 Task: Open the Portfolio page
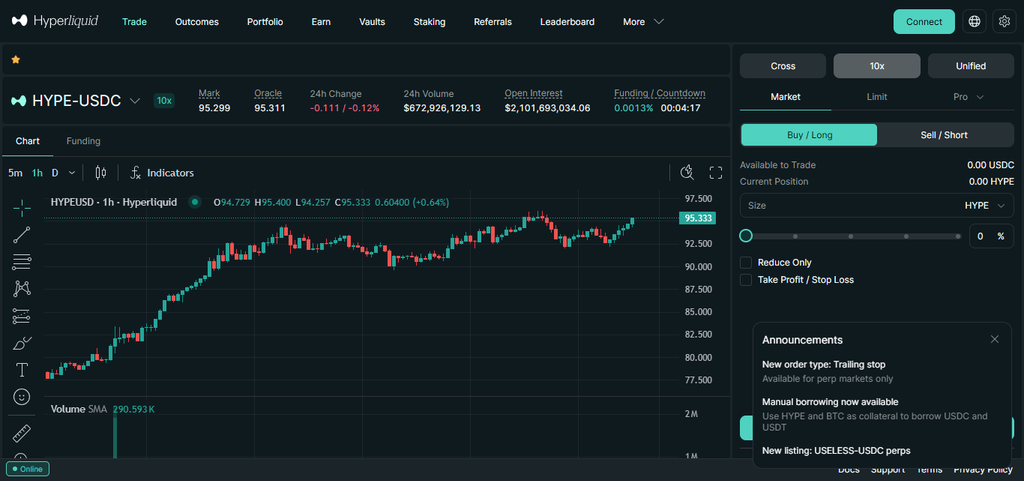(265, 22)
